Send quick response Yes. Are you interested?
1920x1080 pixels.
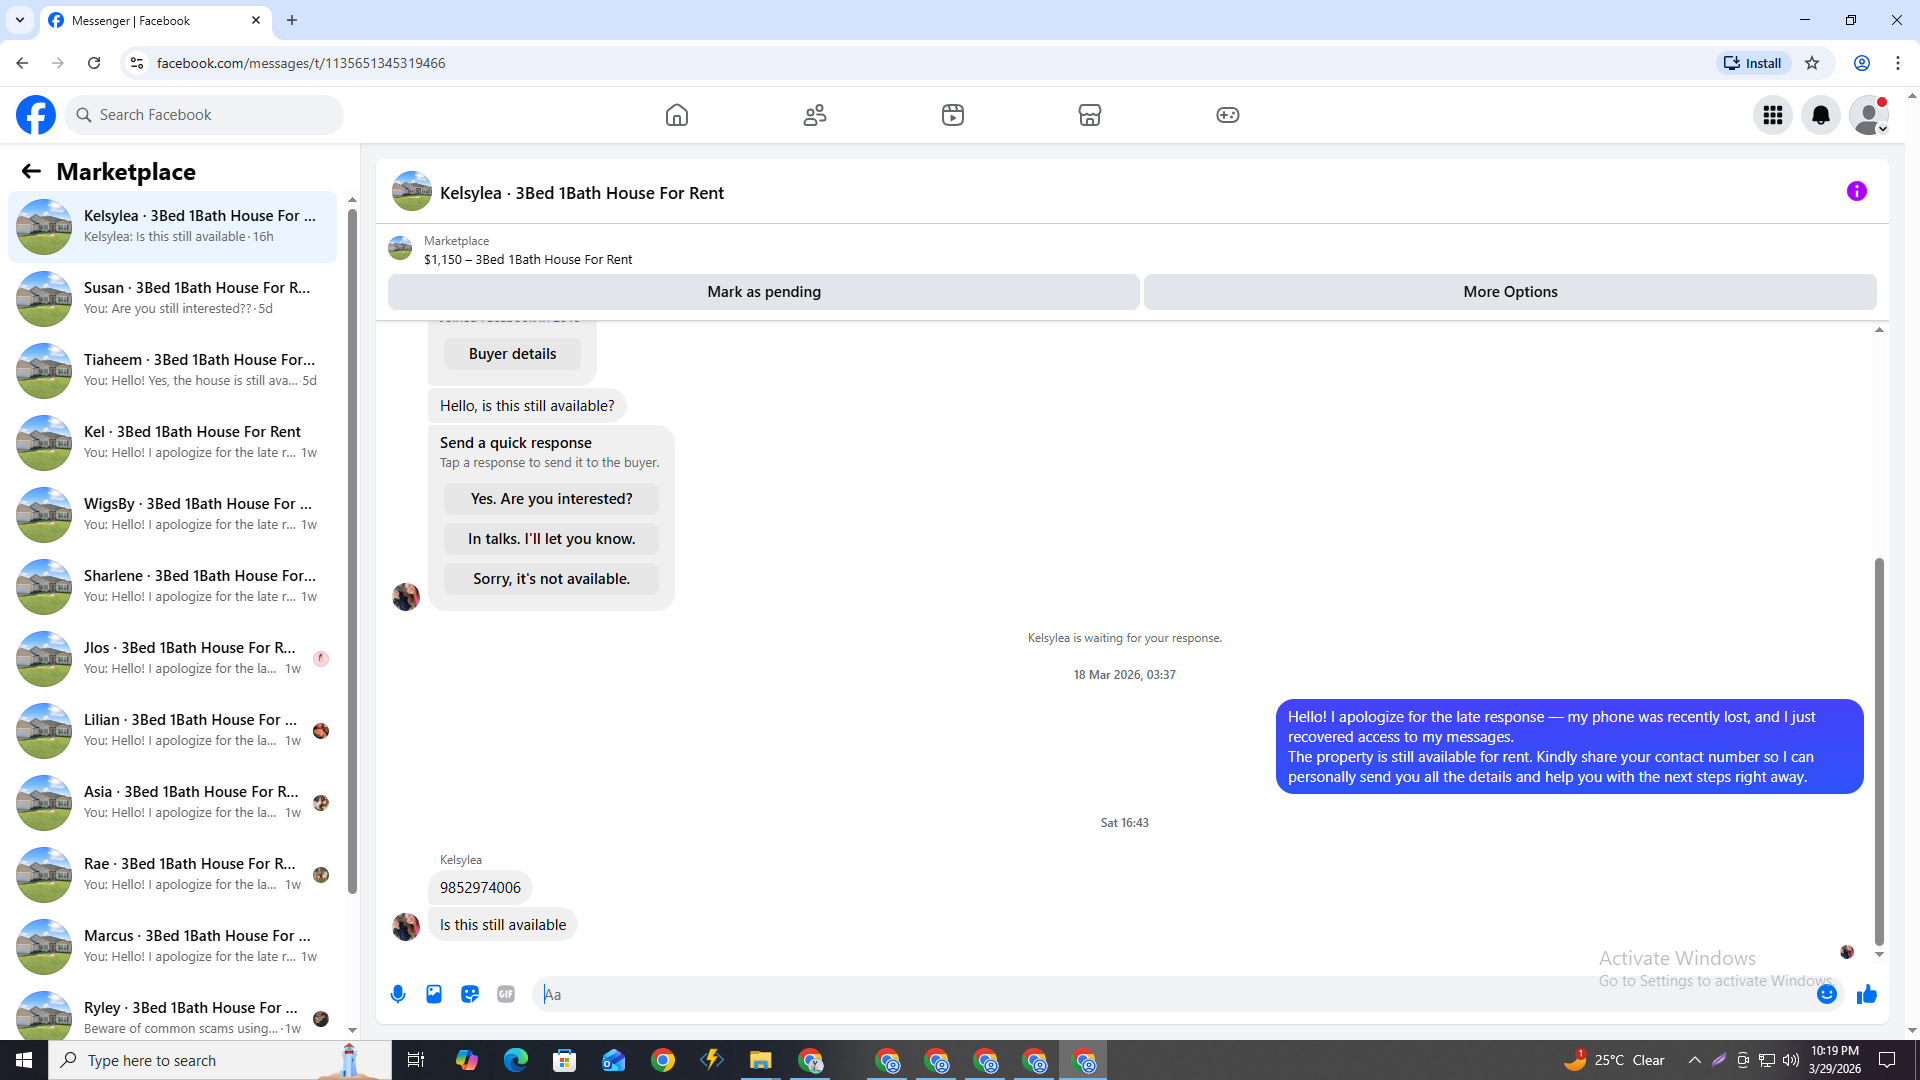(551, 499)
